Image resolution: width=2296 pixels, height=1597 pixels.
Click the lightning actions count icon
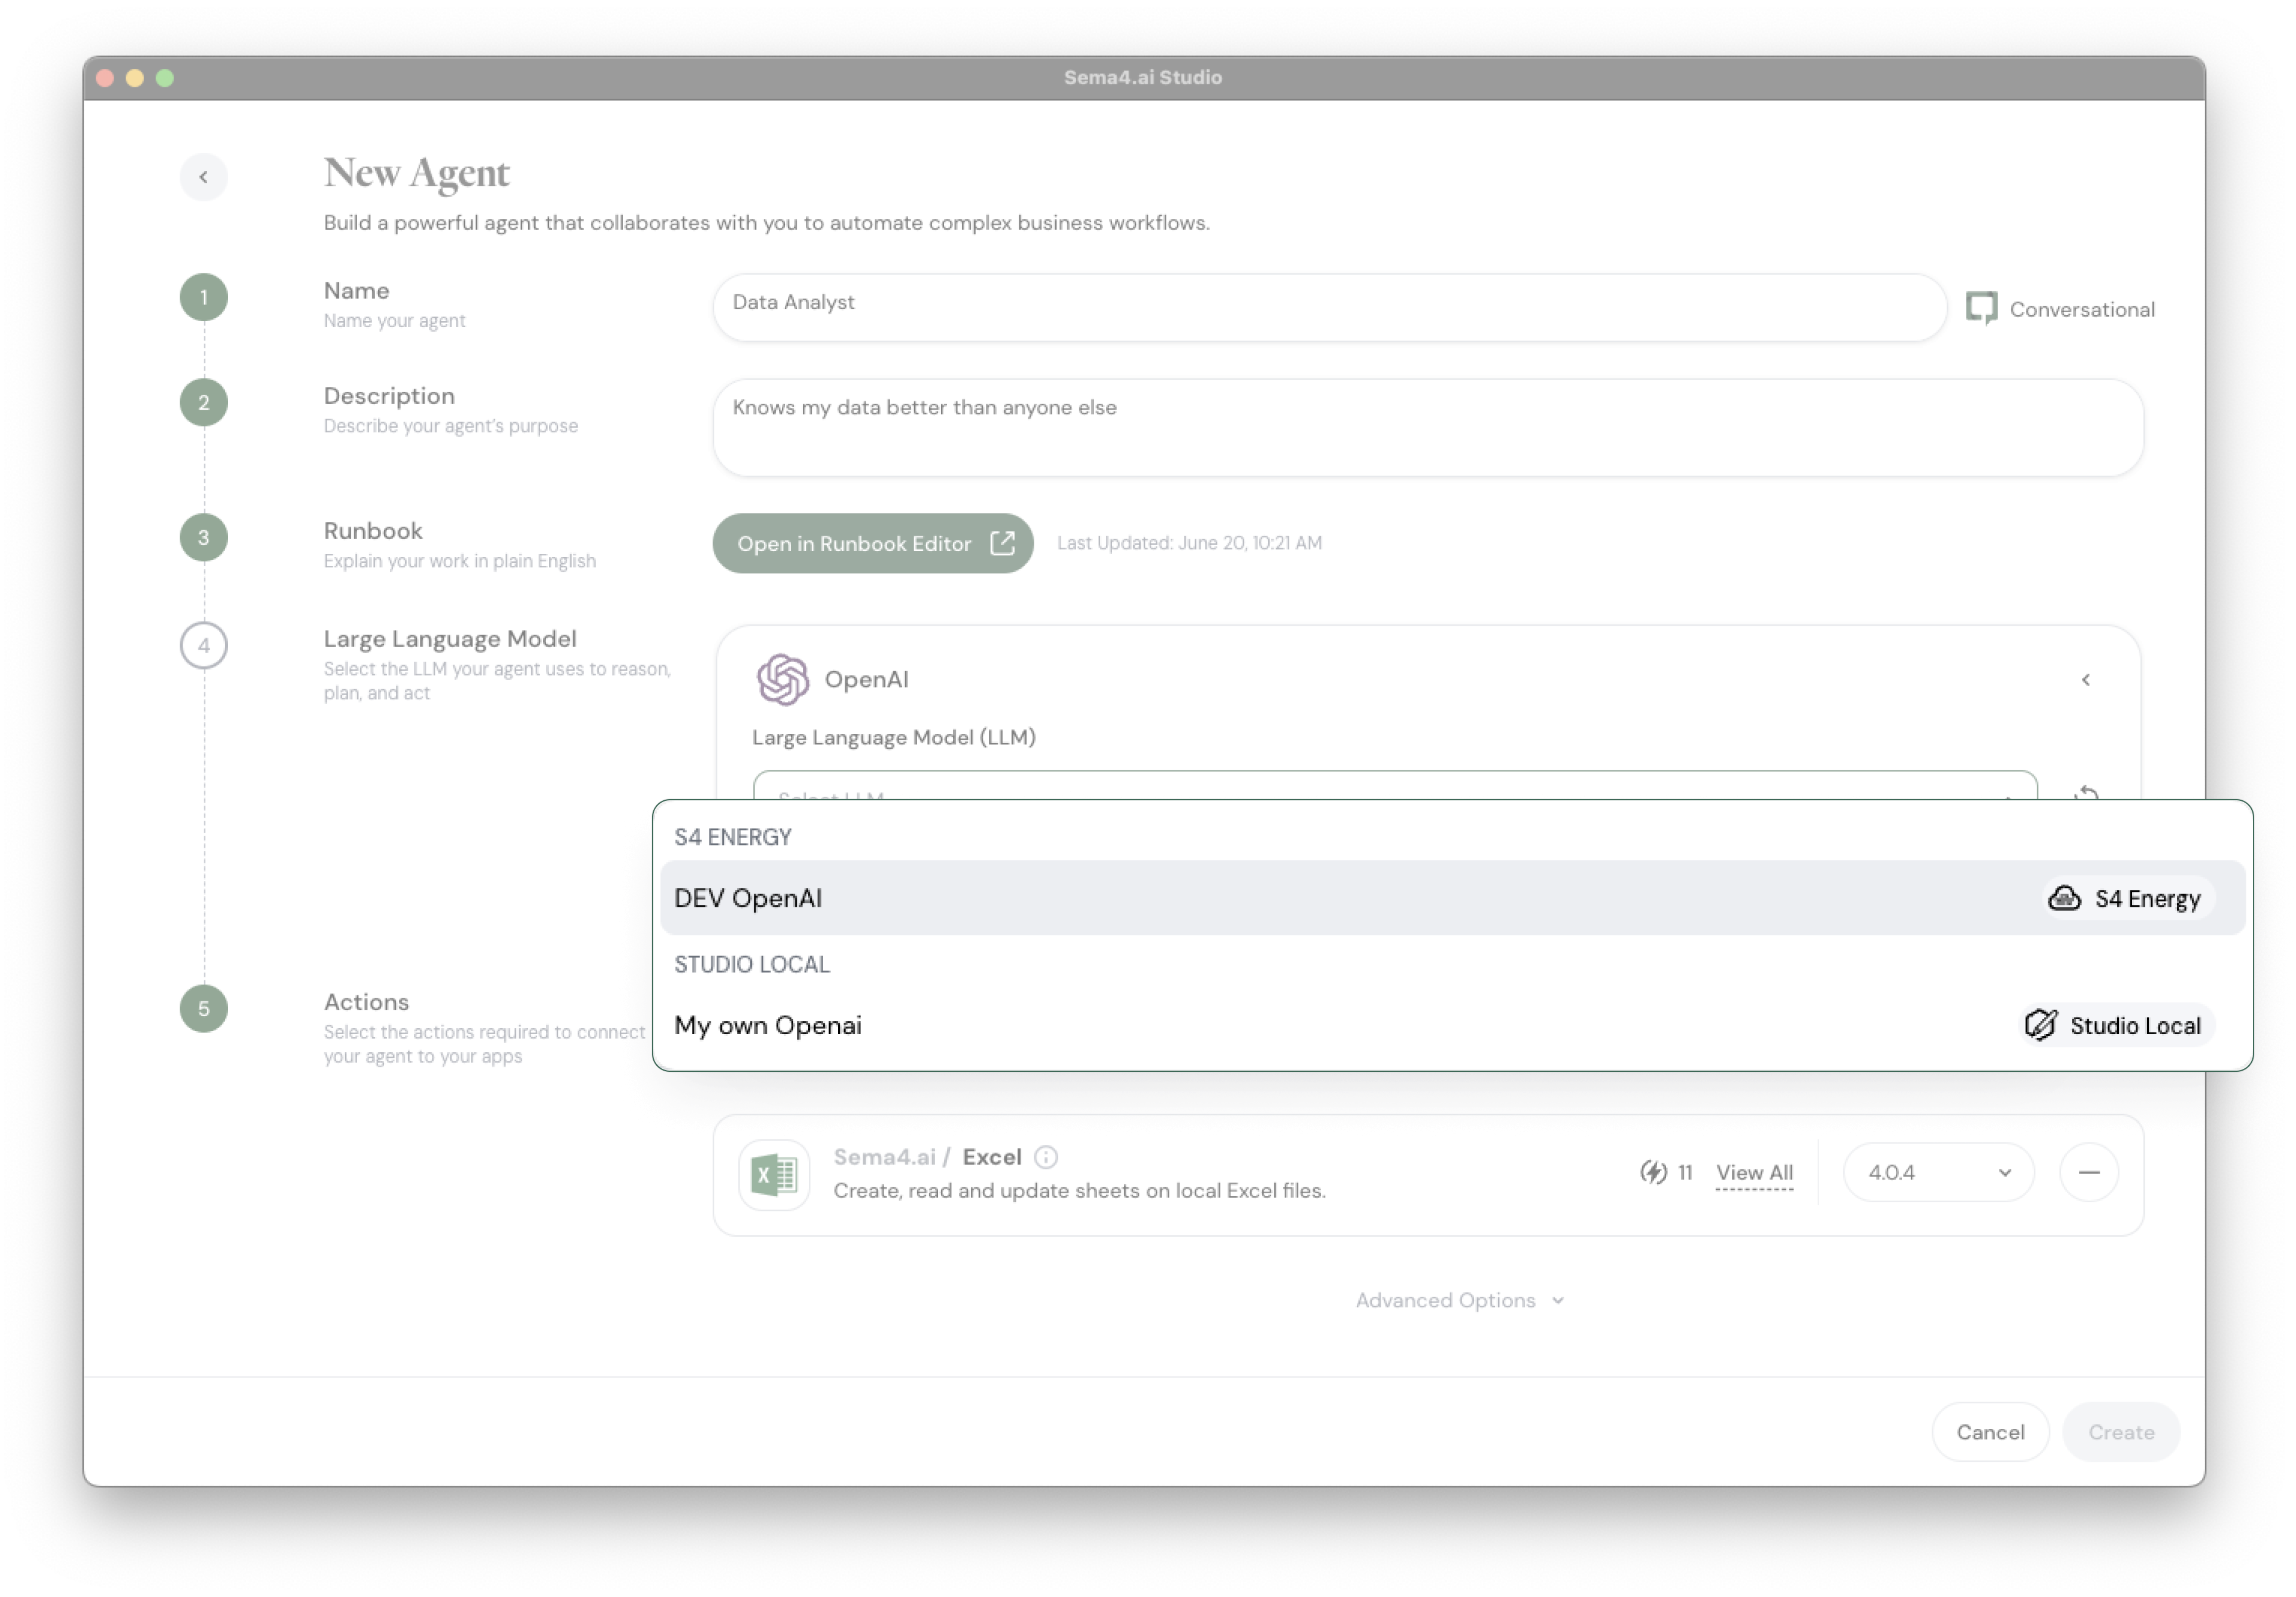coord(1653,1172)
